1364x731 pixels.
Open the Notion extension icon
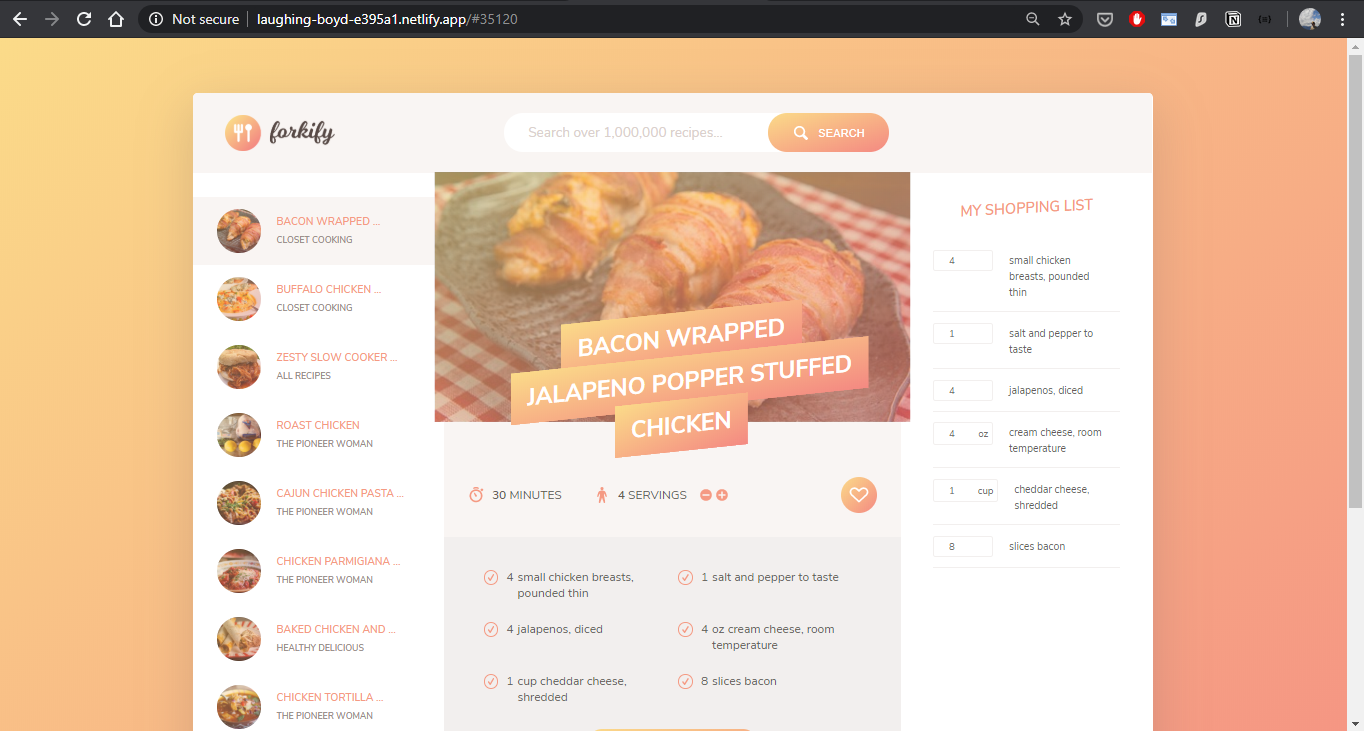click(x=1233, y=19)
